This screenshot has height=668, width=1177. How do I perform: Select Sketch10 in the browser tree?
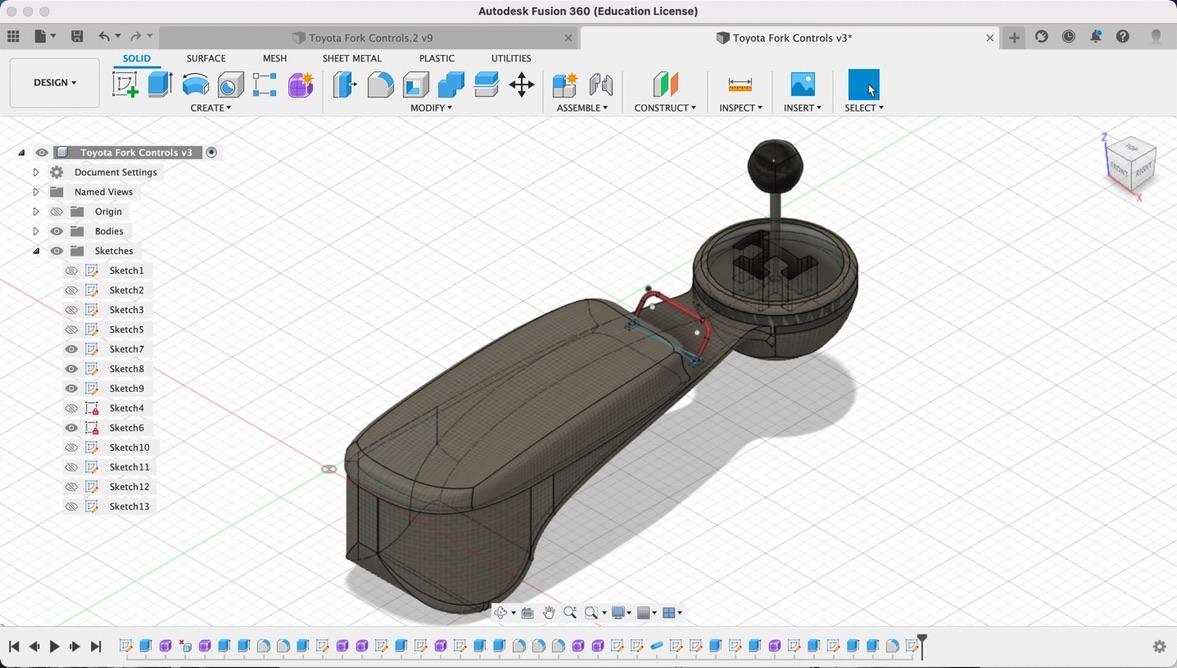point(129,447)
